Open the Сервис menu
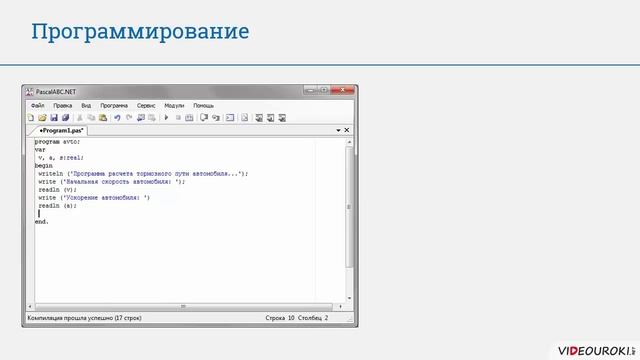This screenshot has width=640, height=360. pos(146,106)
